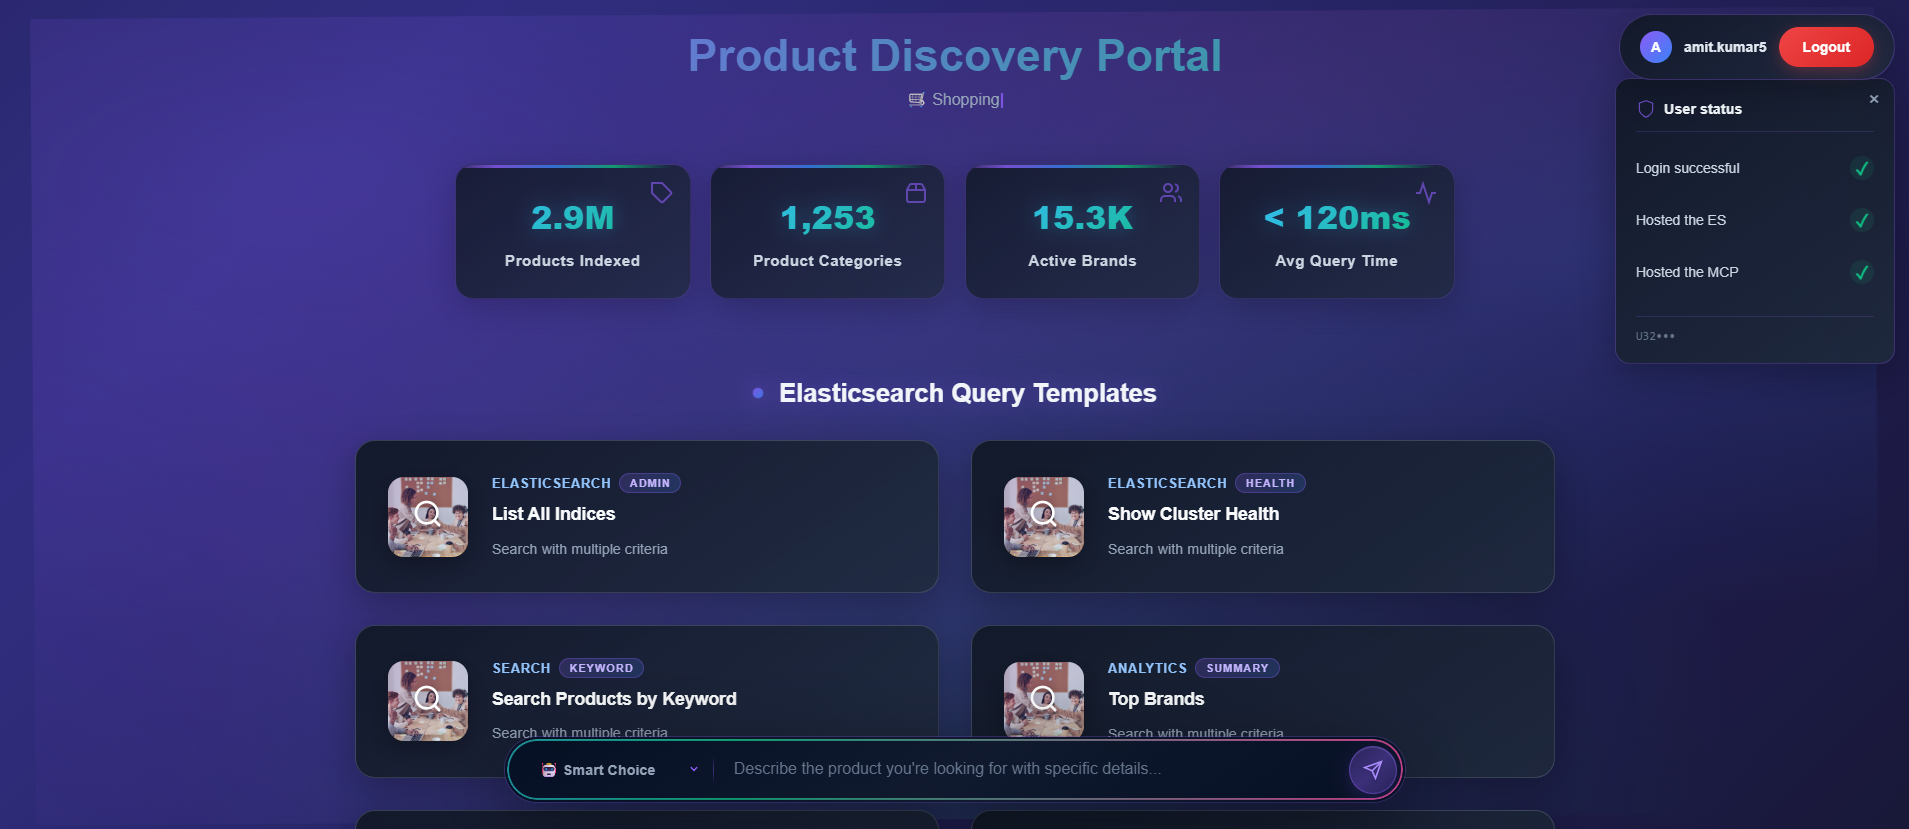Click the List All Indices thumbnail image
Screen dimensions: 1909x829
point(428,517)
